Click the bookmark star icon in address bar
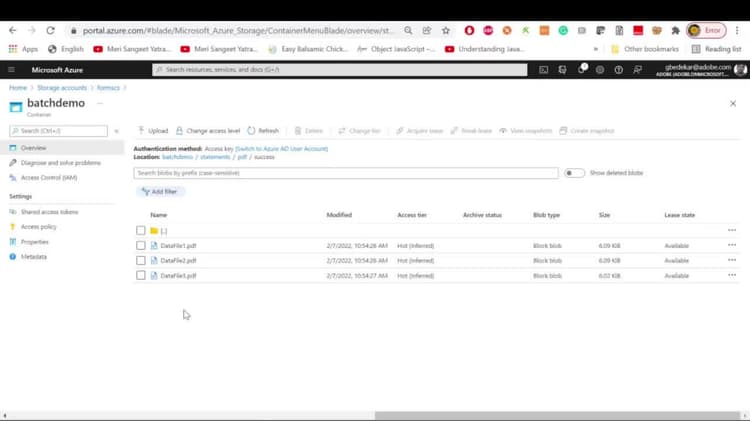Viewport: 750px width, 421px height. pos(446,30)
